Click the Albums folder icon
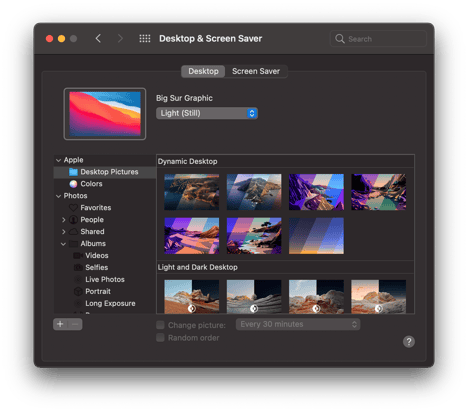This screenshot has height=412, width=468. (73, 243)
